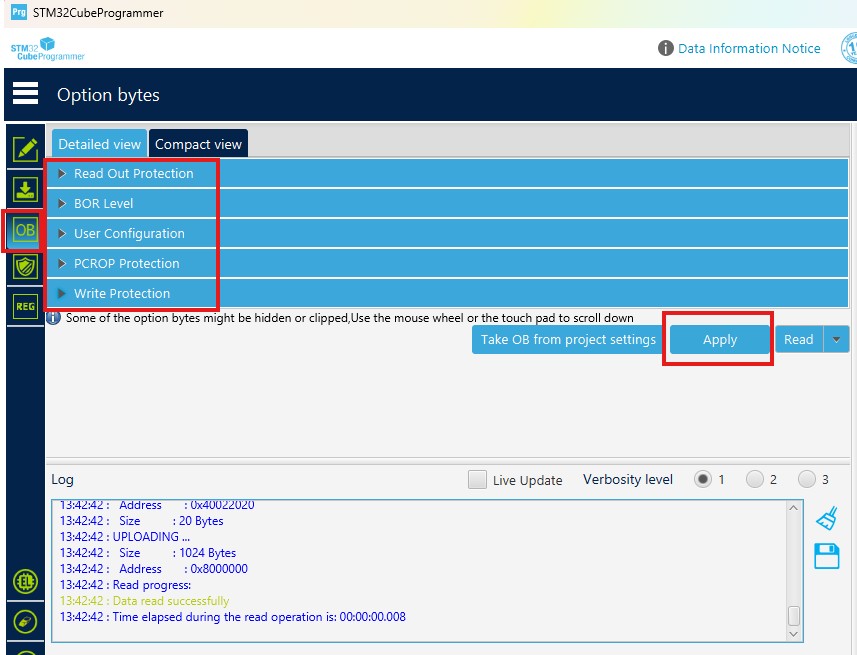Click the info icon beside Data Information Notice

tap(667, 48)
